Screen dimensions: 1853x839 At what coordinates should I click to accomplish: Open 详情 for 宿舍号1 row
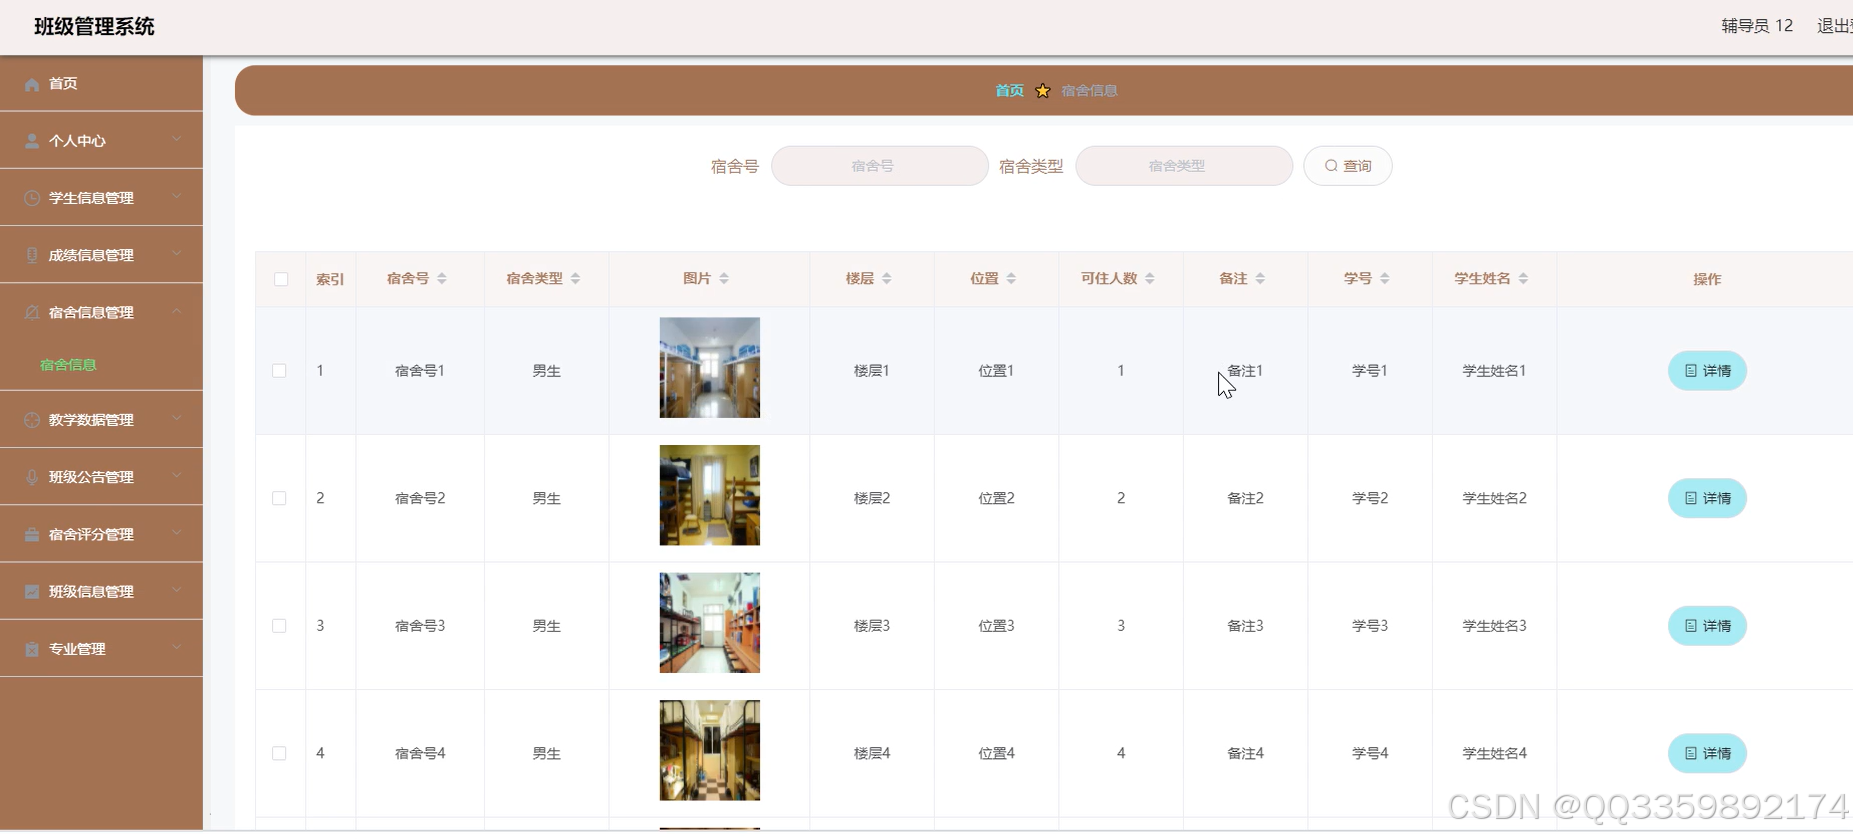coord(1707,371)
